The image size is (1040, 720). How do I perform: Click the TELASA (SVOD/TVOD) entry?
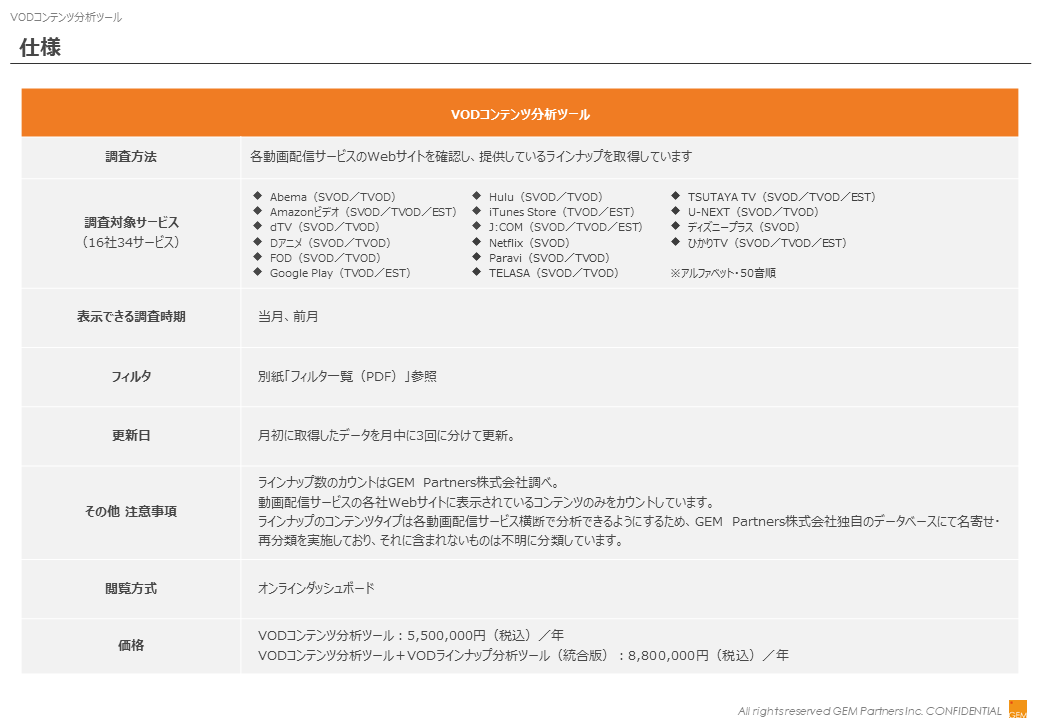pyautogui.click(x=553, y=273)
